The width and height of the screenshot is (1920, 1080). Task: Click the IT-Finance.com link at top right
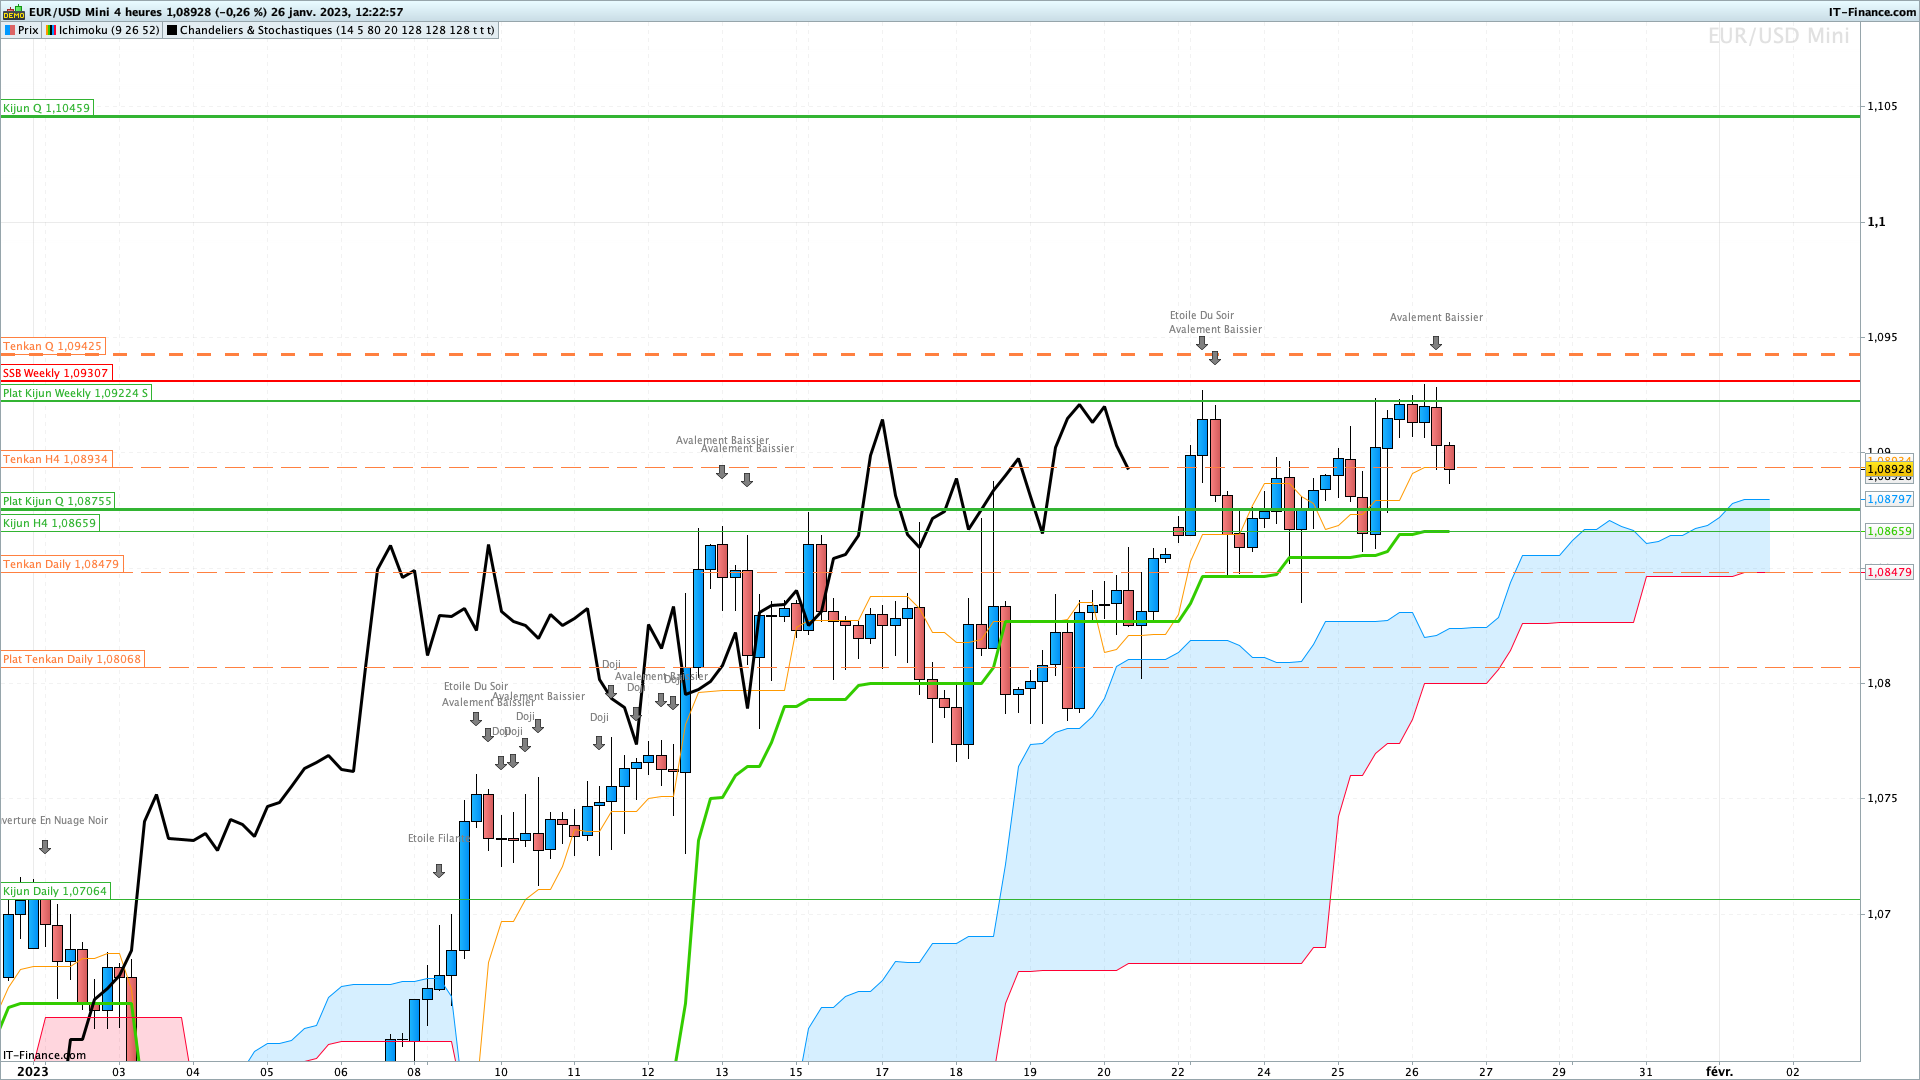coord(1872,12)
